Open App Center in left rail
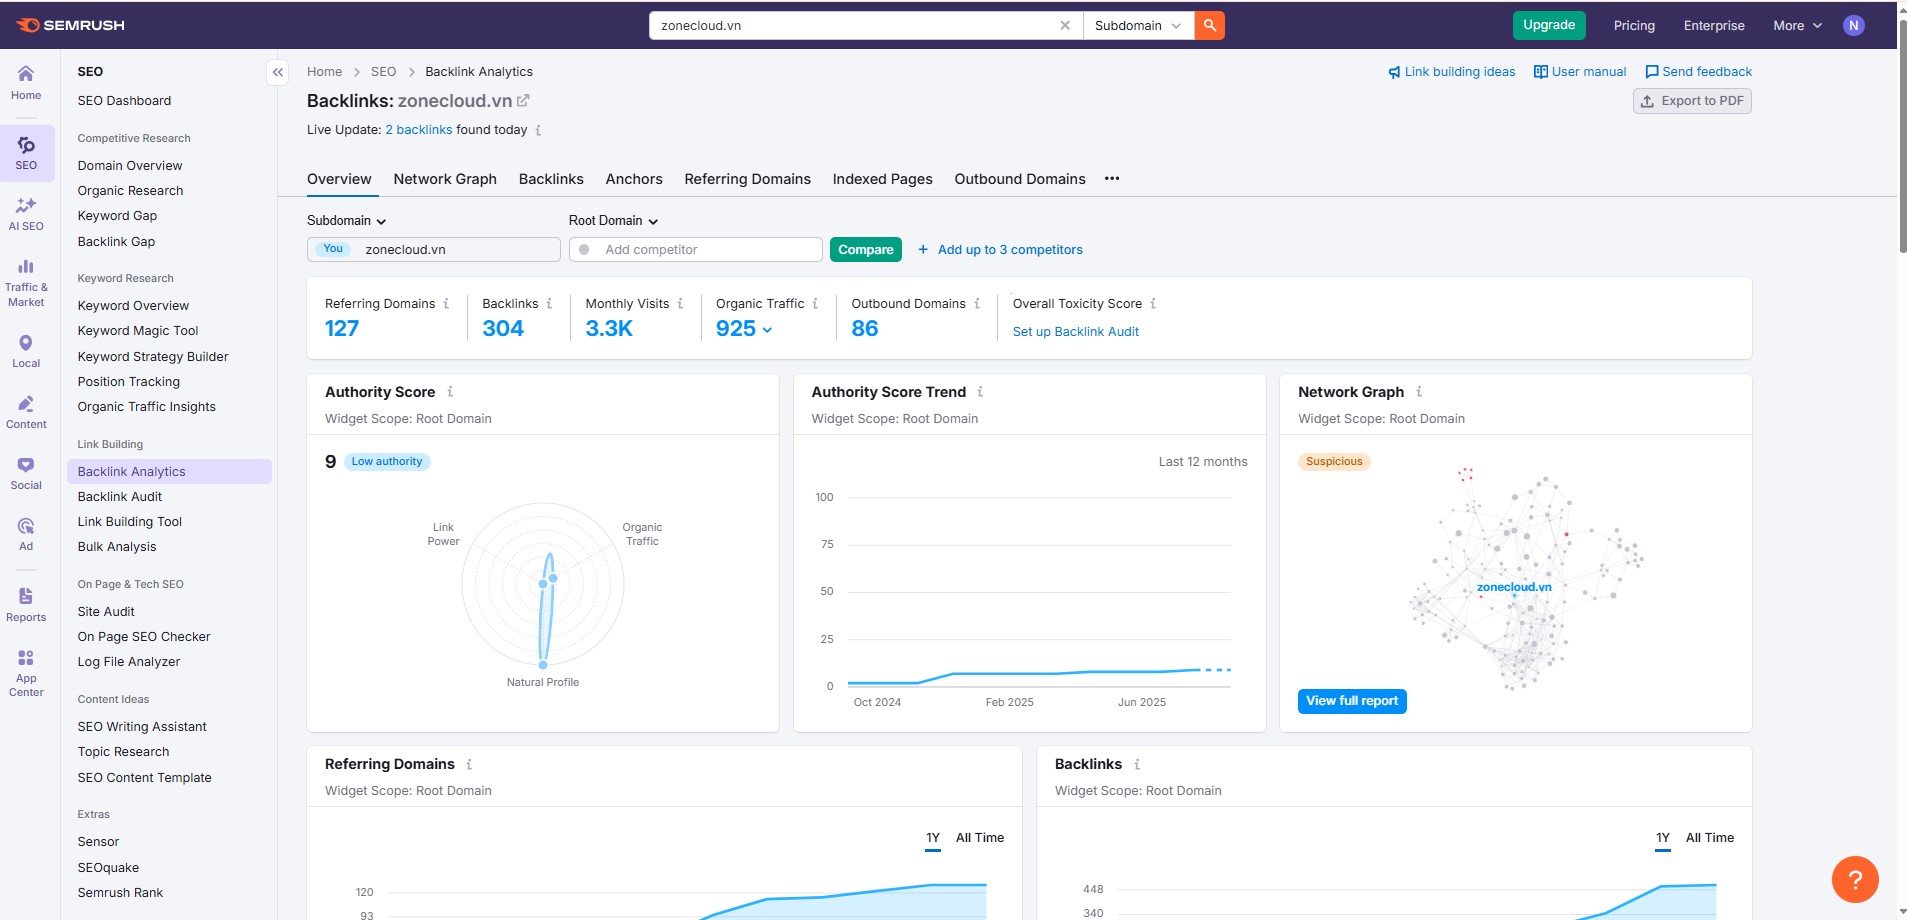Image resolution: width=1907 pixels, height=920 pixels. (x=26, y=672)
